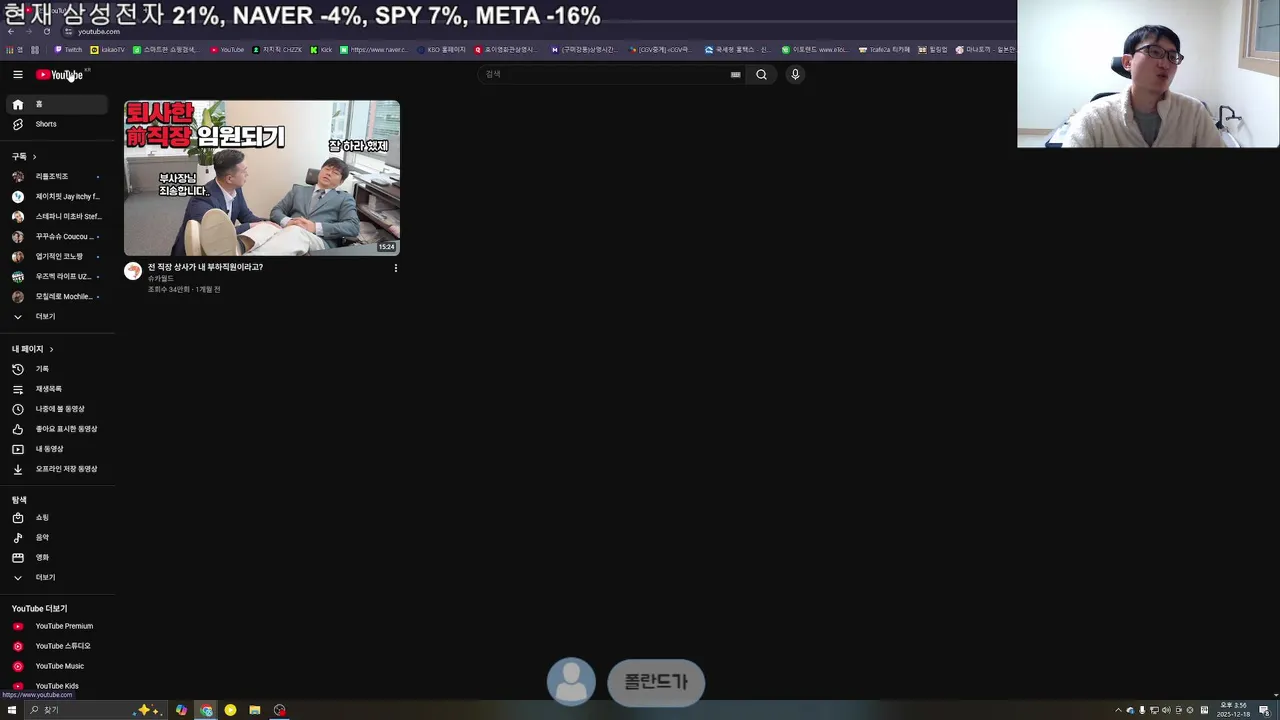Open the 우즈벡 라이프 subscription
1280x720 pixels.
[x=57, y=276]
